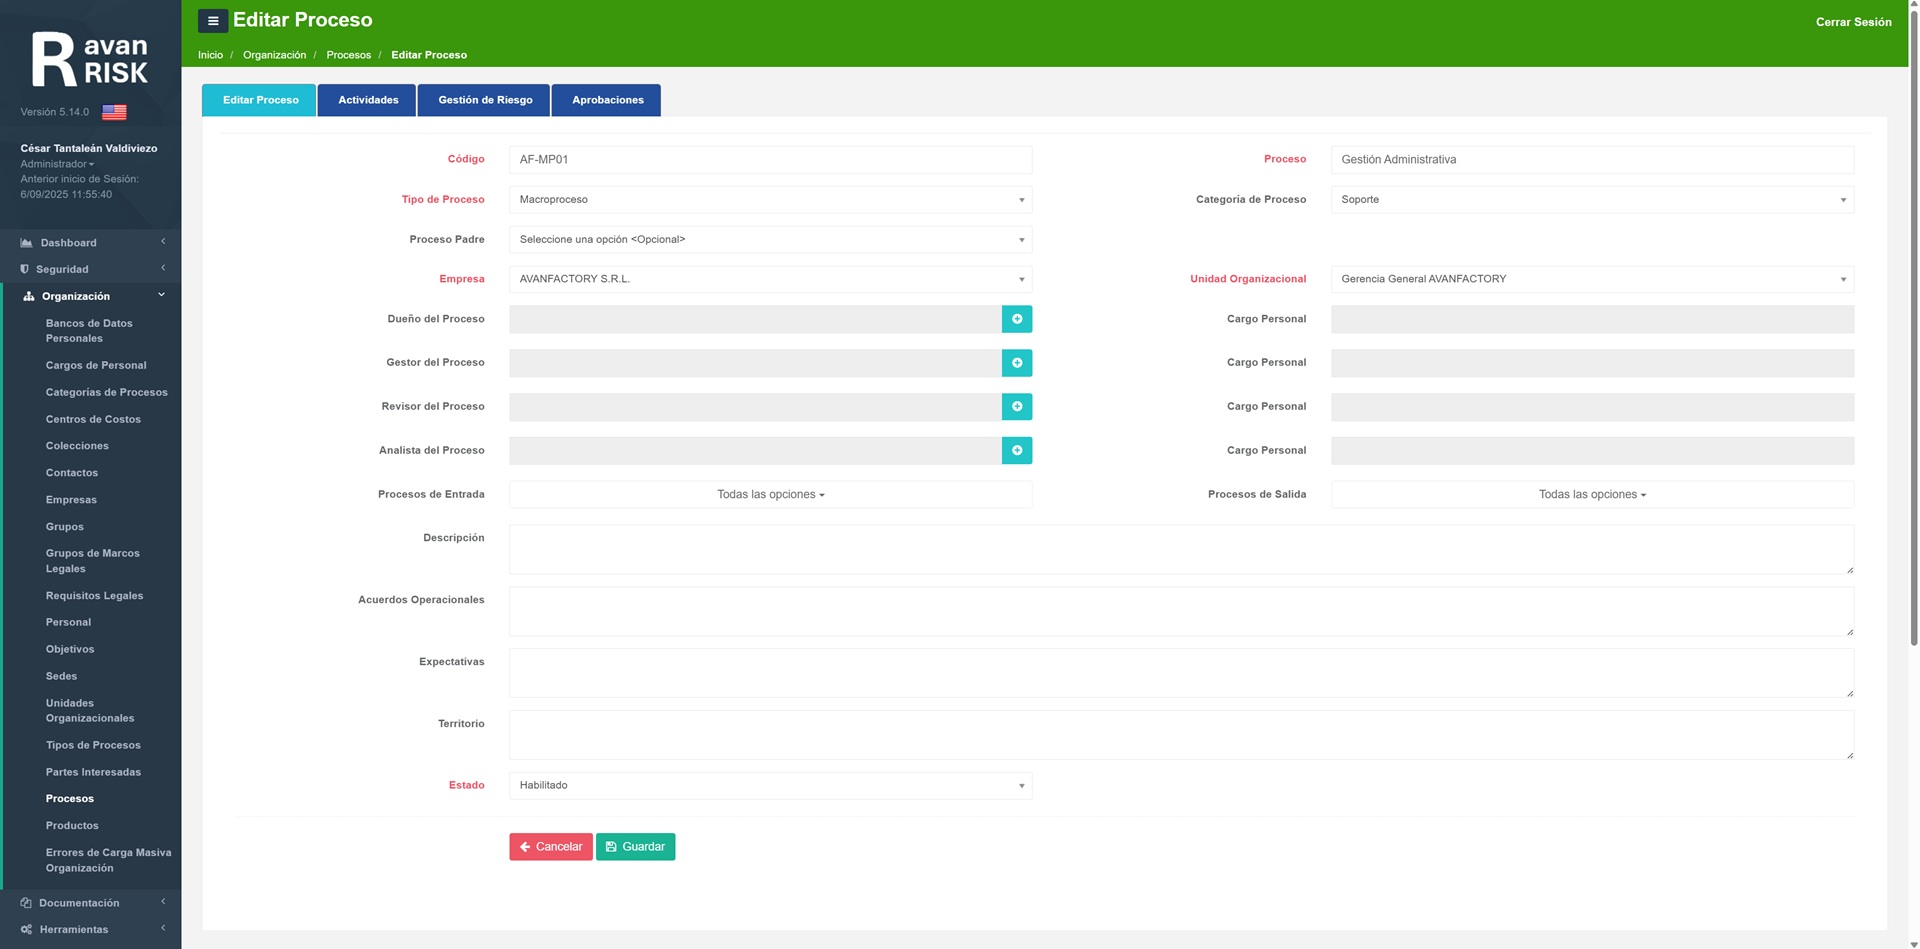Collapse the Organización sidebar menu
This screenshot has width=1920, height=949.
(90, 296)
